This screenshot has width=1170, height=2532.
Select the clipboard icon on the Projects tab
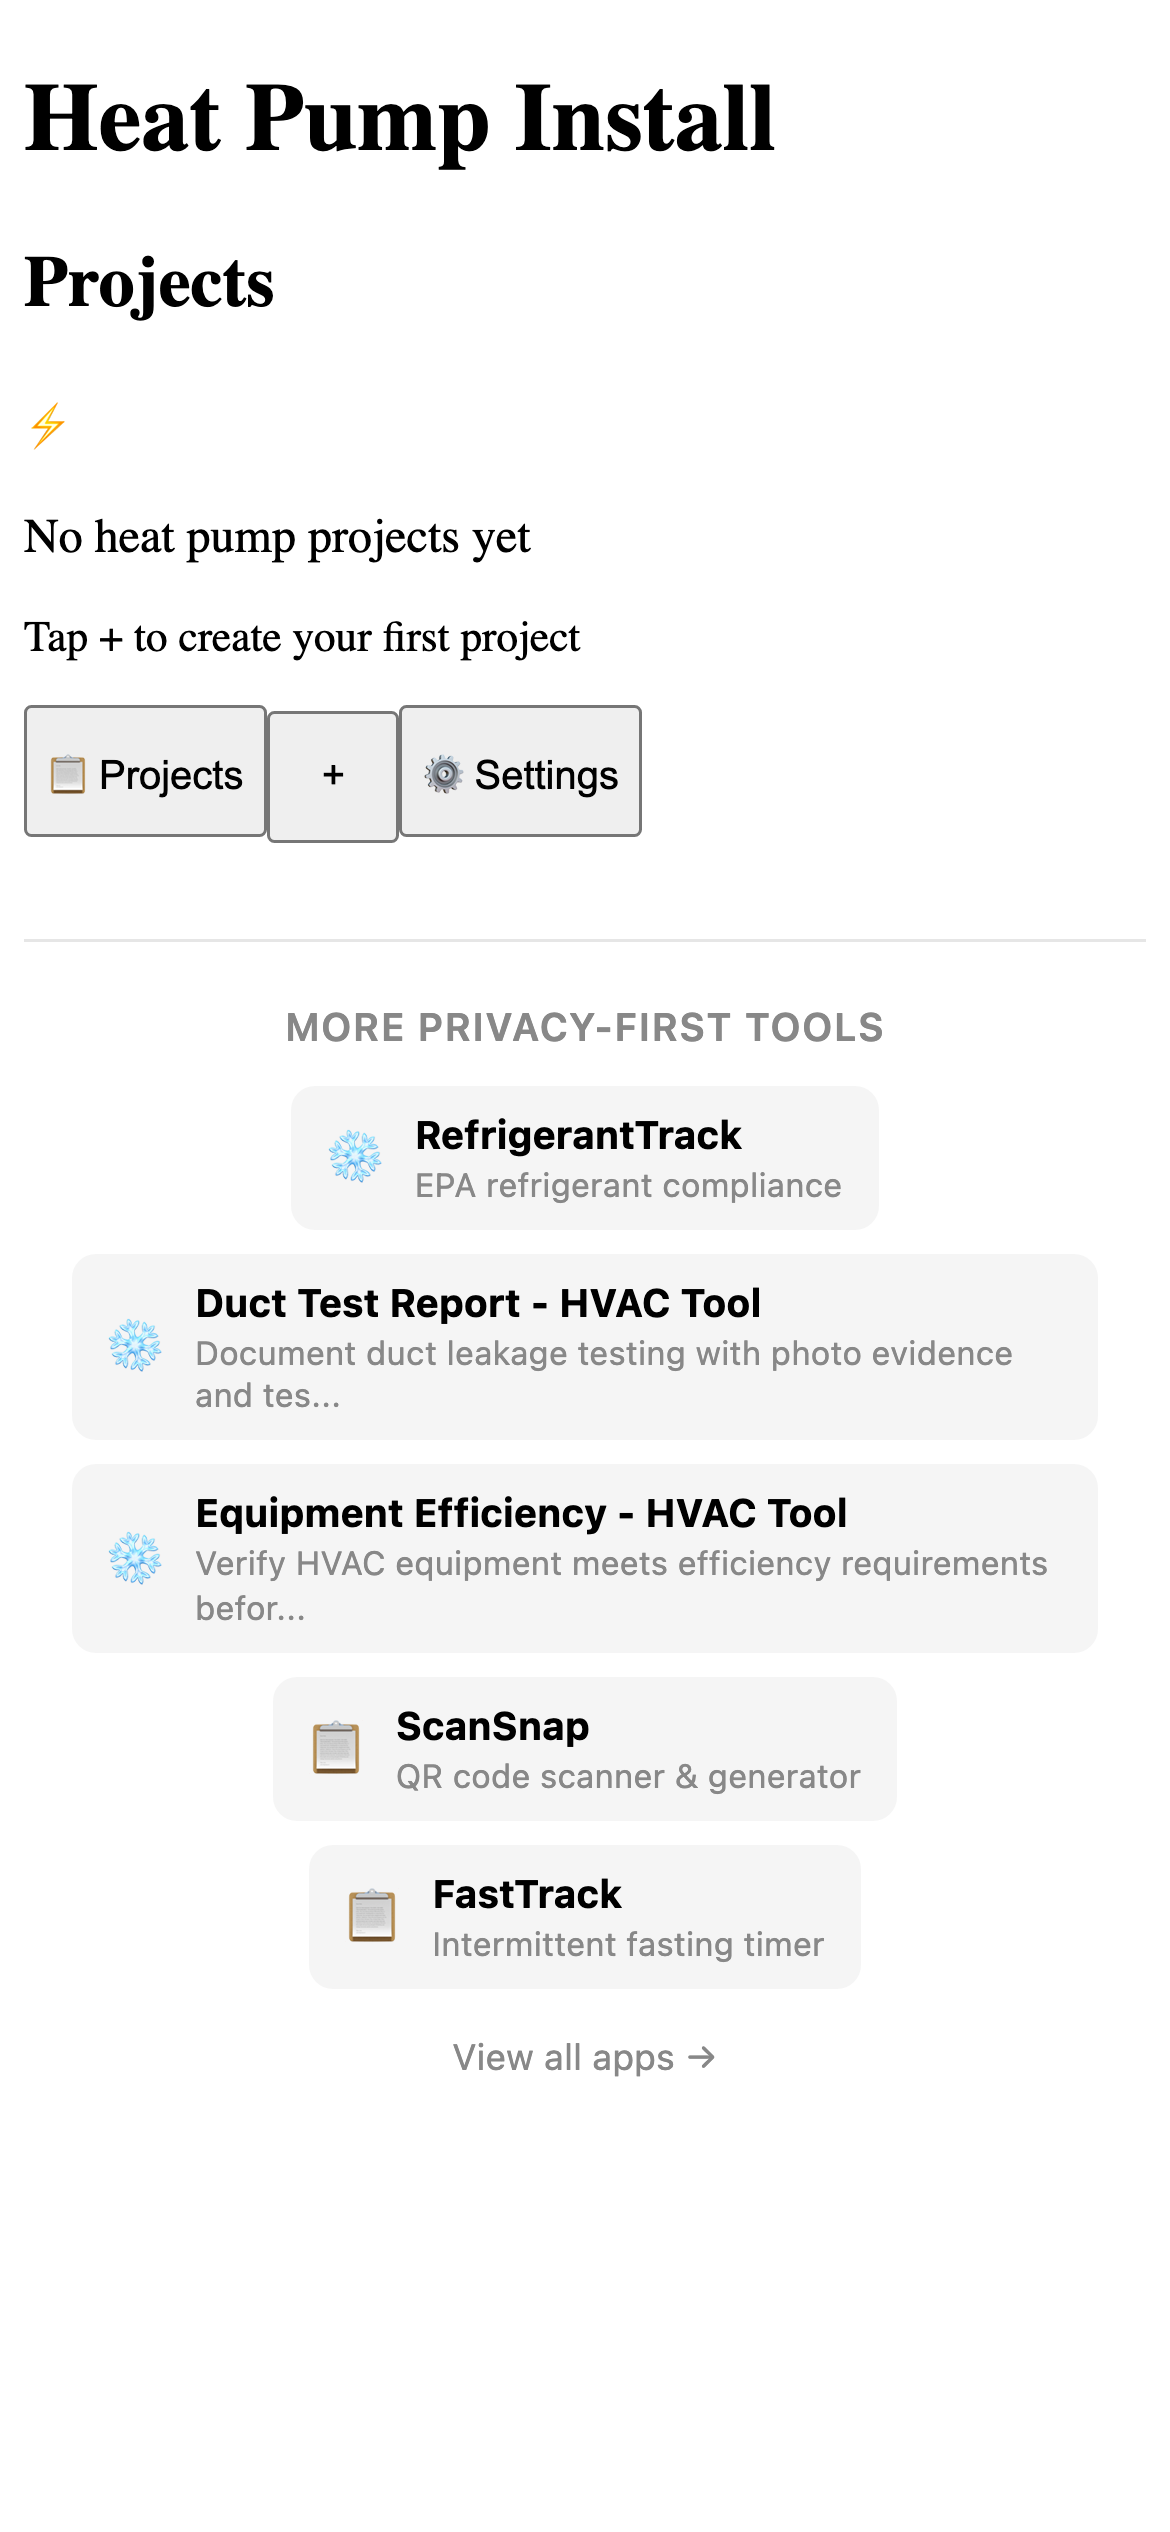(66, 773)
